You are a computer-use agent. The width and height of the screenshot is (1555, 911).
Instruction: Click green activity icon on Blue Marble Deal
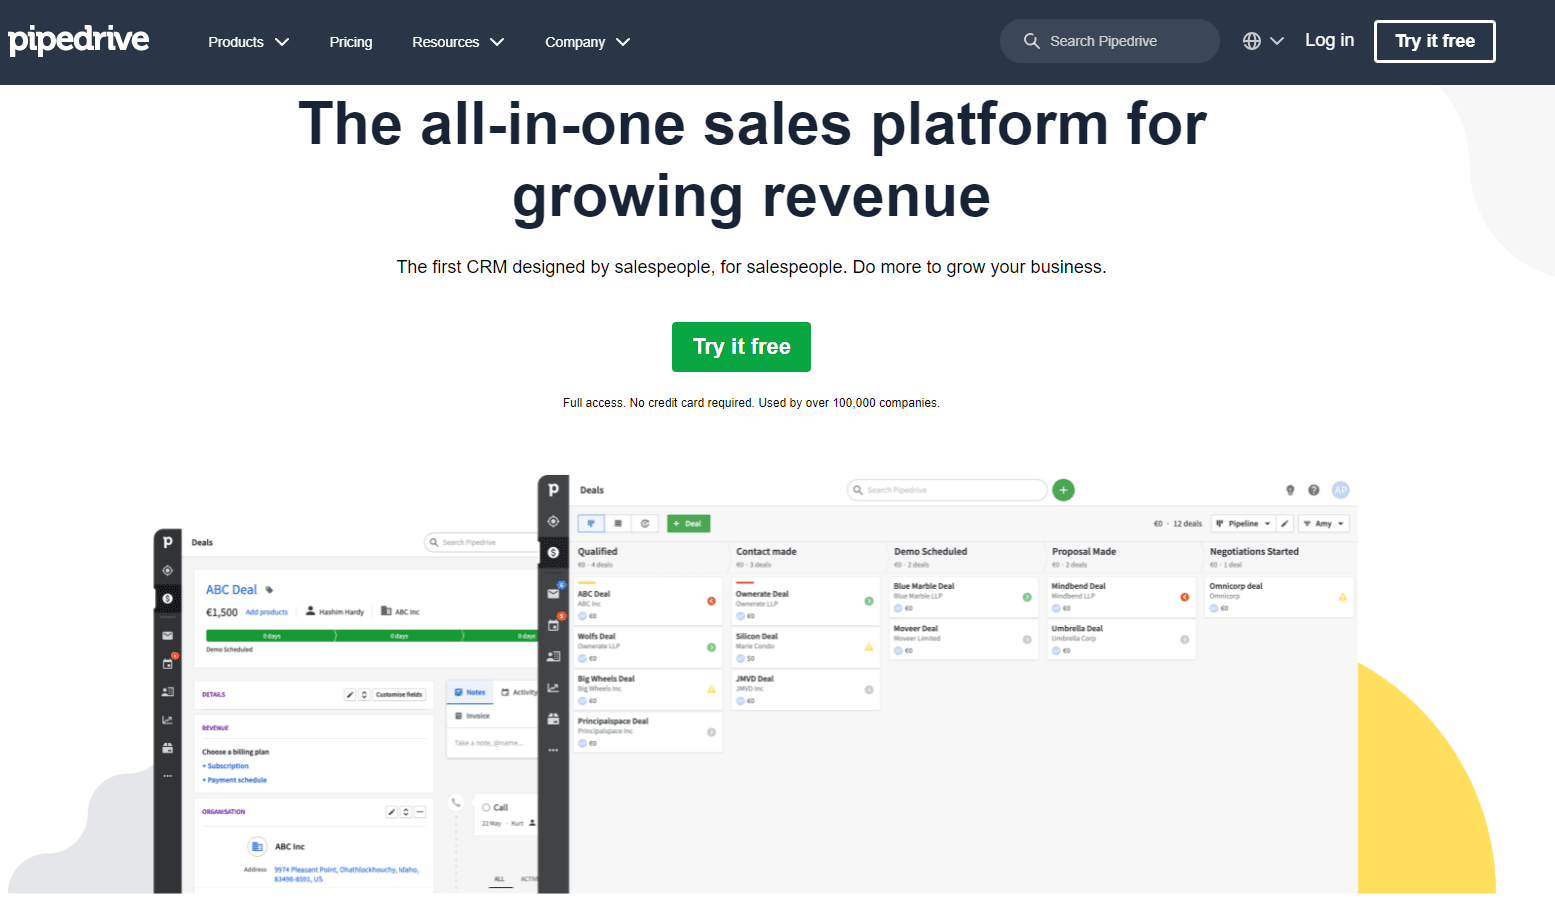click(1027, 597)
